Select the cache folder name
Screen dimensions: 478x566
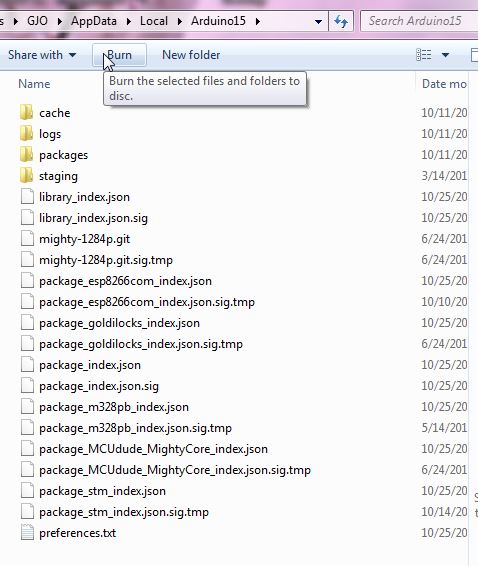pos(55,113)
